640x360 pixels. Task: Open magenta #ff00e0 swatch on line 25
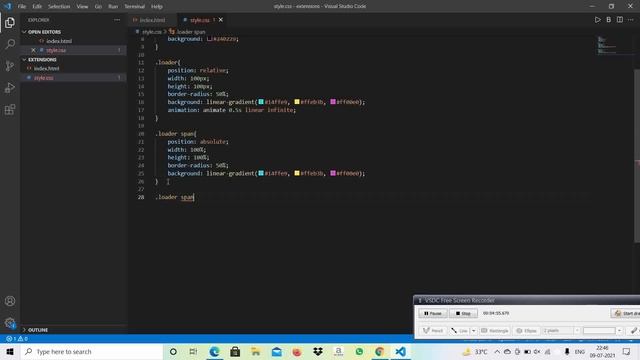click(x=333, y=173)
